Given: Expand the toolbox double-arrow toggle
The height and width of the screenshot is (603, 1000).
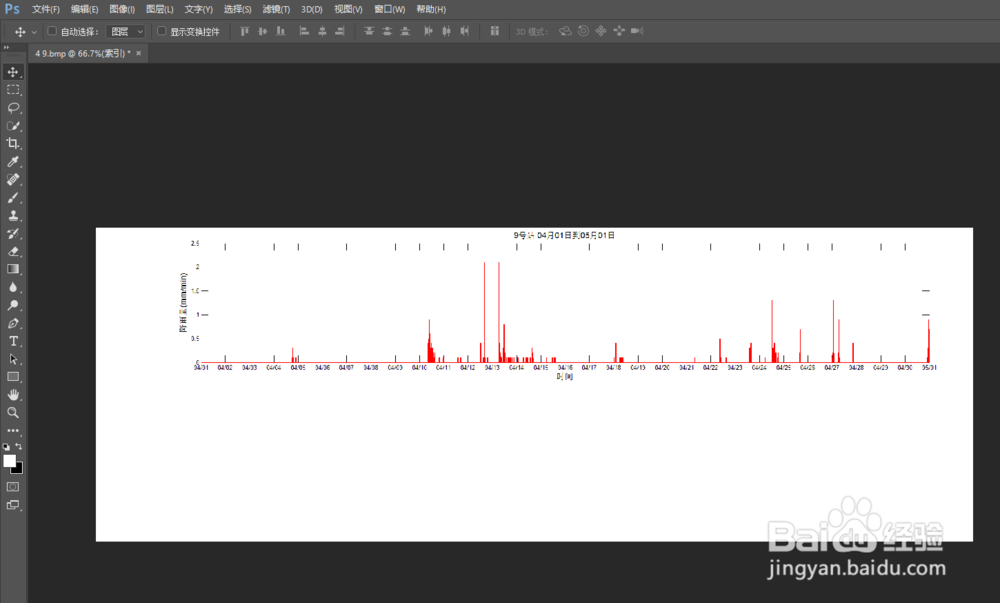Looking at the screenshot, I should pos(6,48).
